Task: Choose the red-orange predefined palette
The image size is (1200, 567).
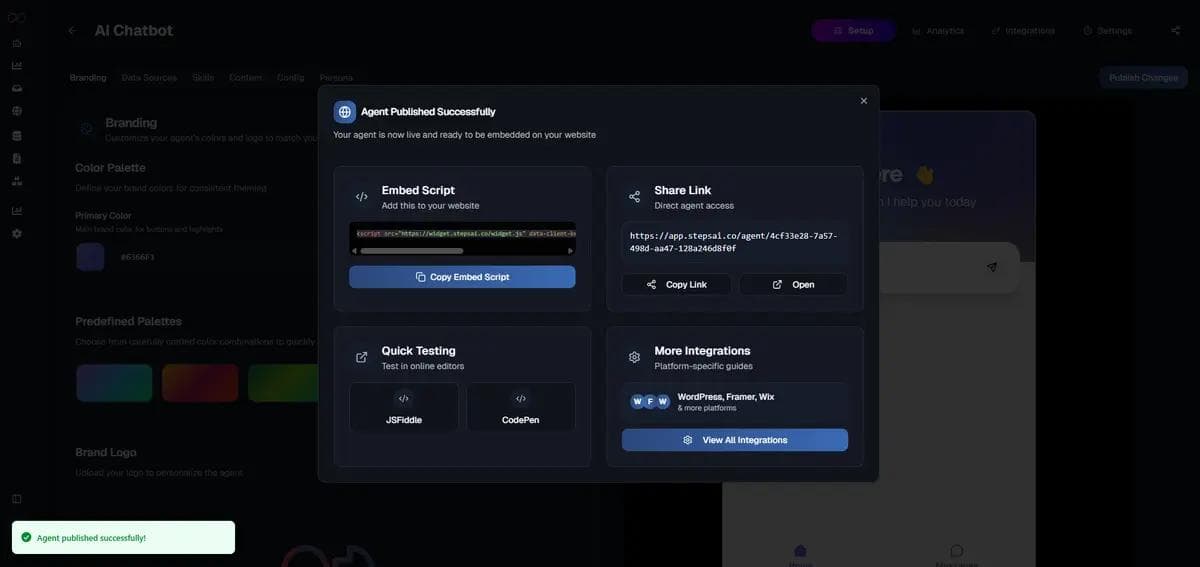Action: coord(200,383)
